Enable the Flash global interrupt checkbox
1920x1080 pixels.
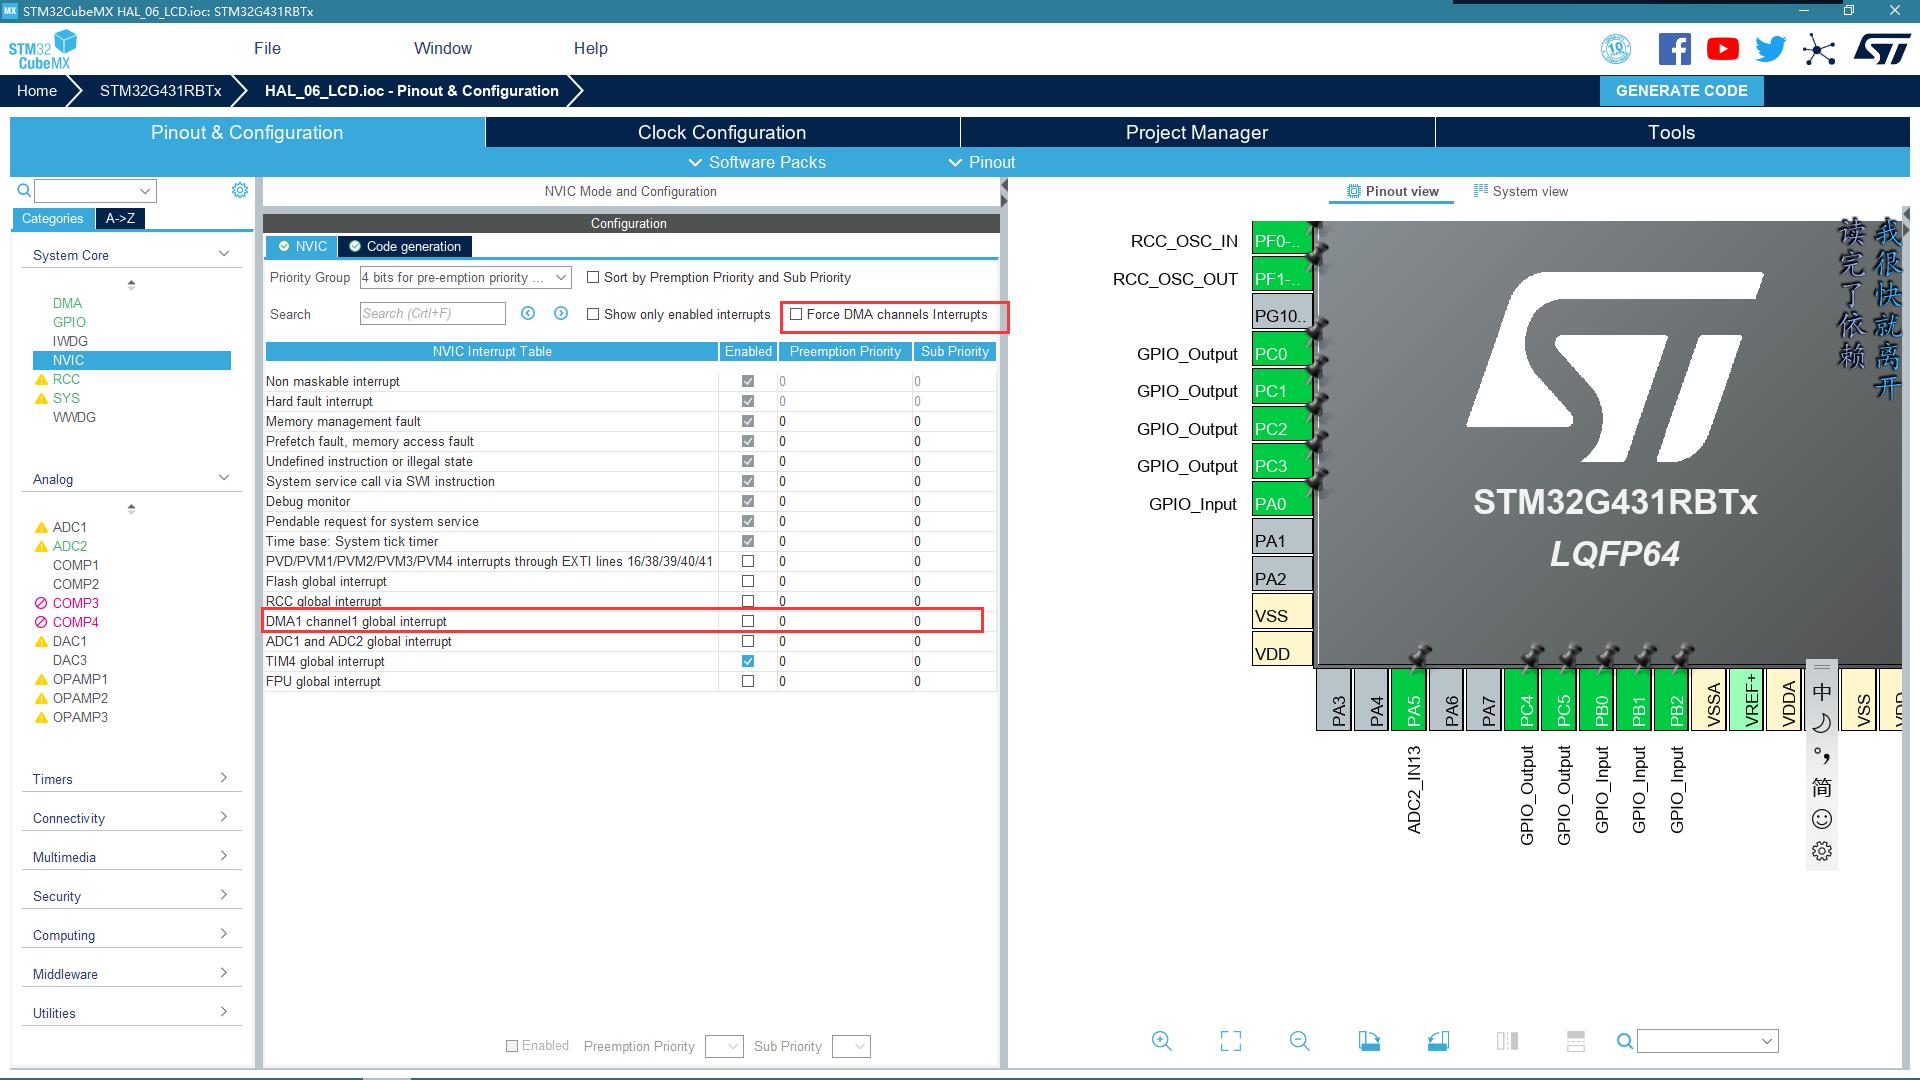tap(748, 581)
